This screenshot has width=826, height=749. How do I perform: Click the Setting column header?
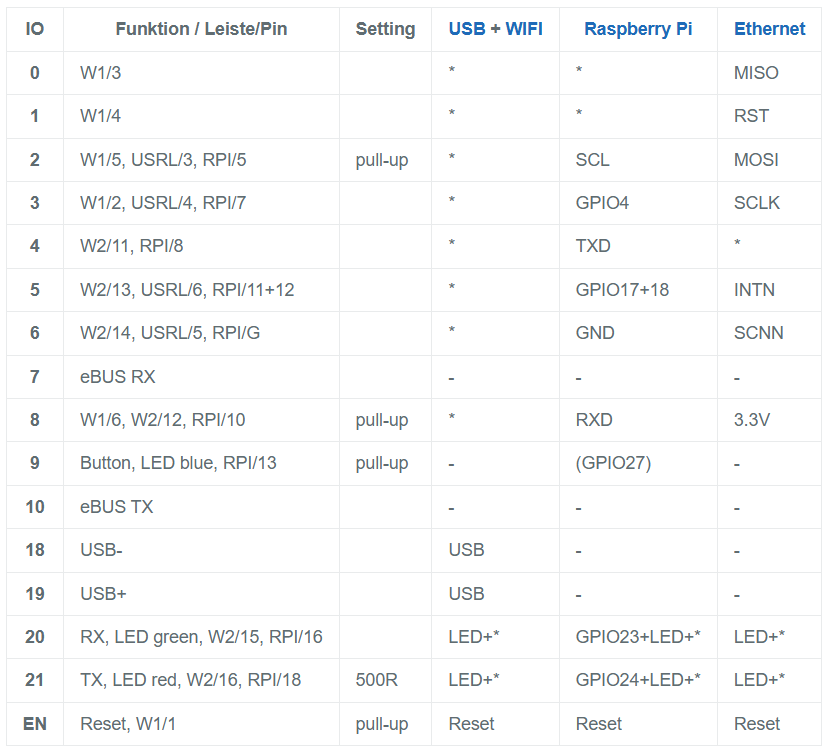[385, 29]
